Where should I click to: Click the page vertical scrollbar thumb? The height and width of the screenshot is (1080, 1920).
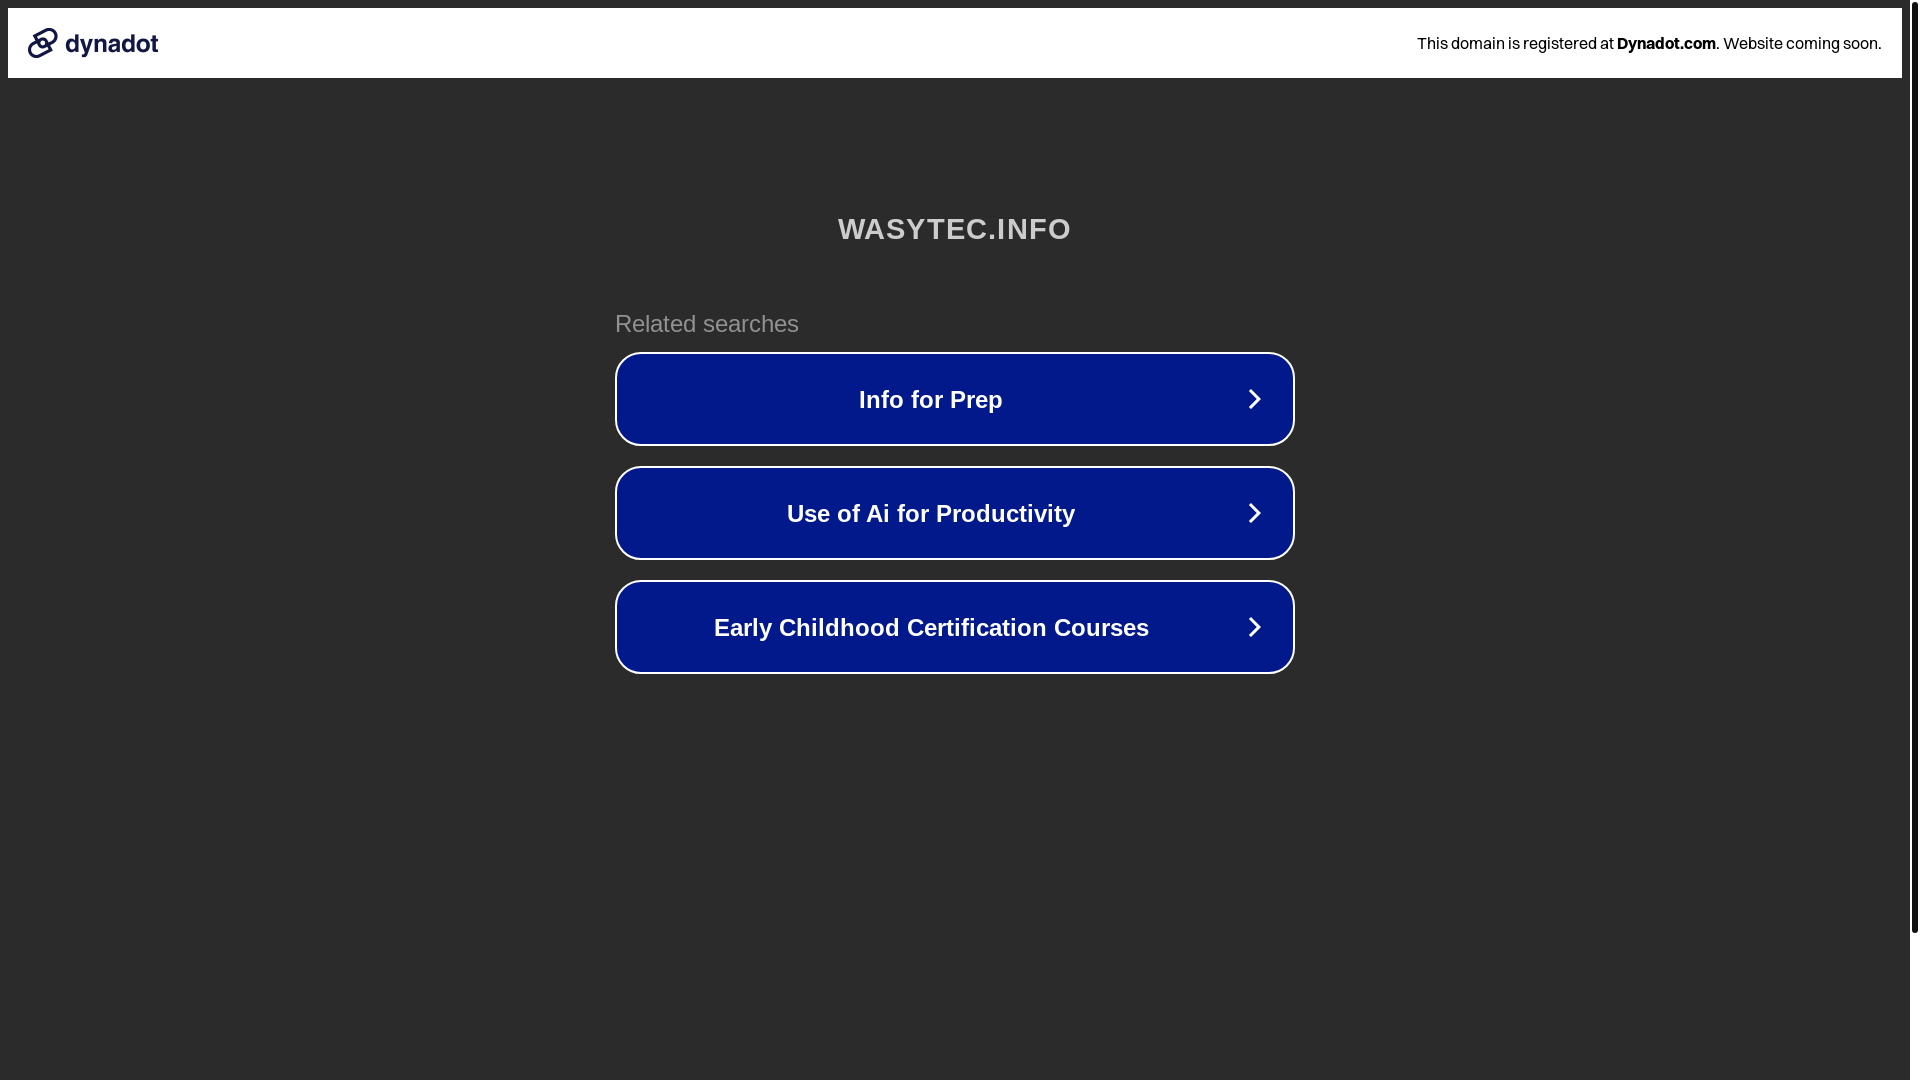[x=1914, y=466]
